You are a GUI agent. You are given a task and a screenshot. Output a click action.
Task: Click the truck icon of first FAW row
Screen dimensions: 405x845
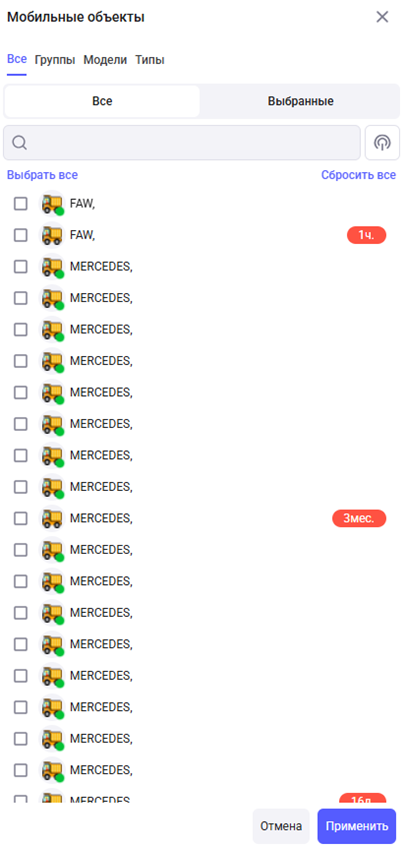52,204
